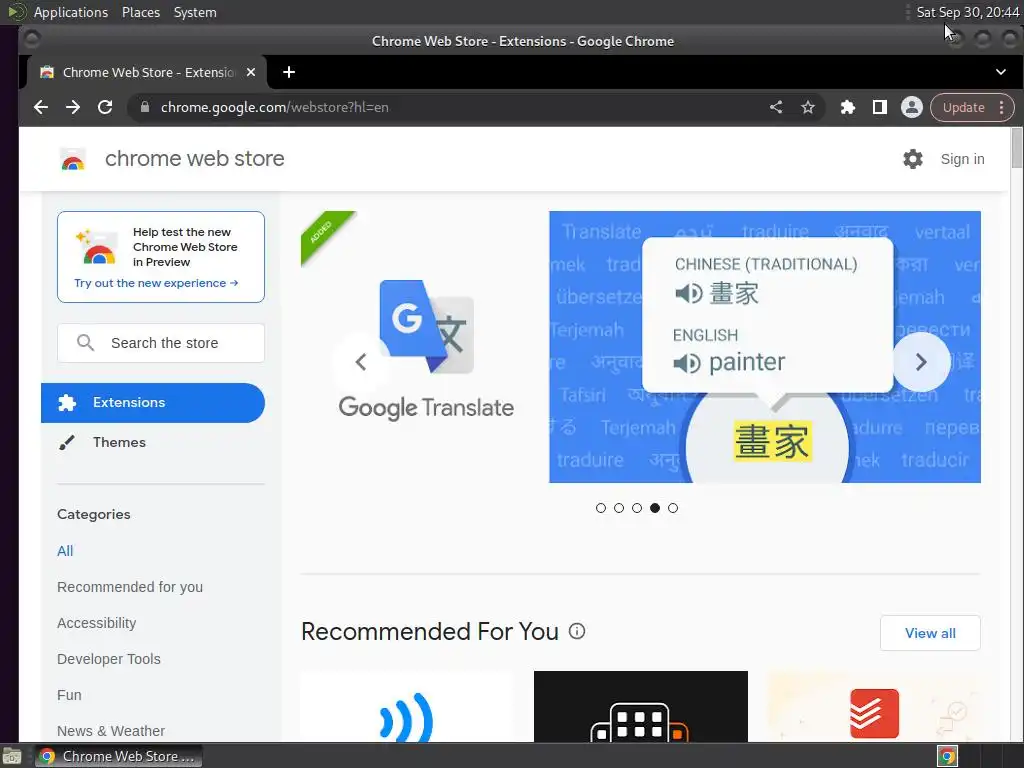Click the magnifier icon in store search
This screenshot has width=1024, height=768.
coord(86,343)
